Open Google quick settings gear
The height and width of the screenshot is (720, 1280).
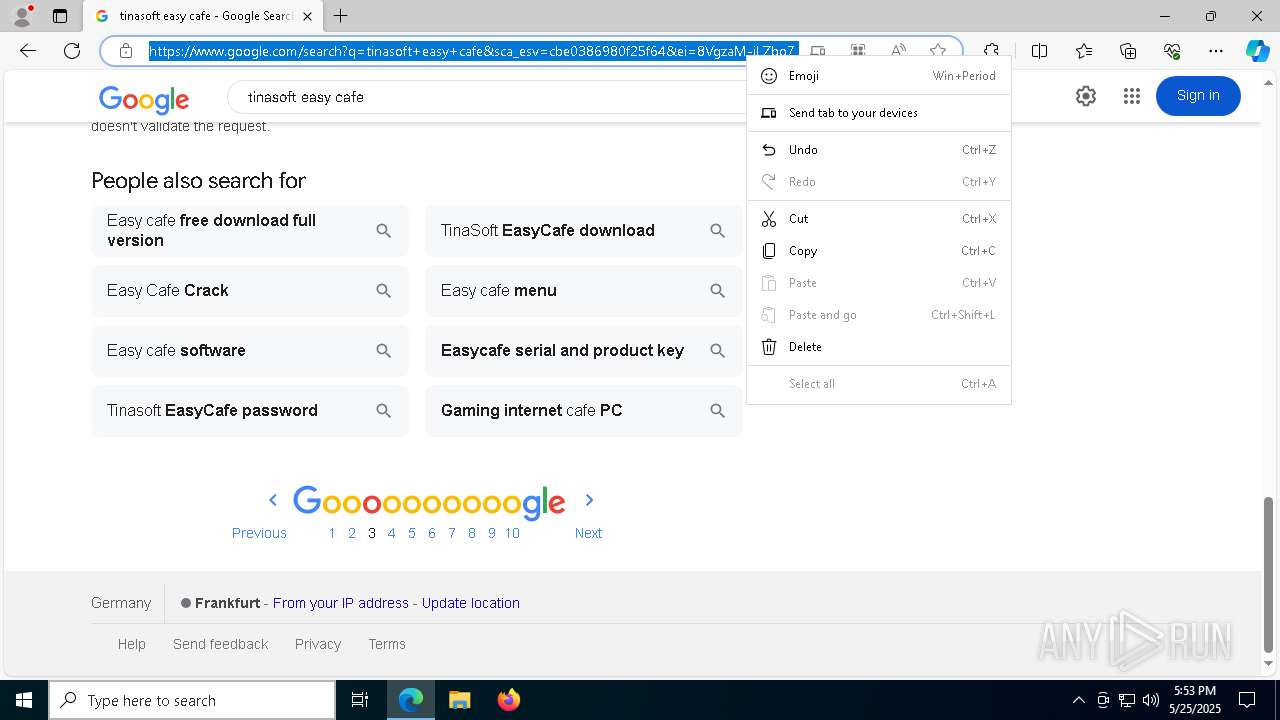tap(1086, 96)
